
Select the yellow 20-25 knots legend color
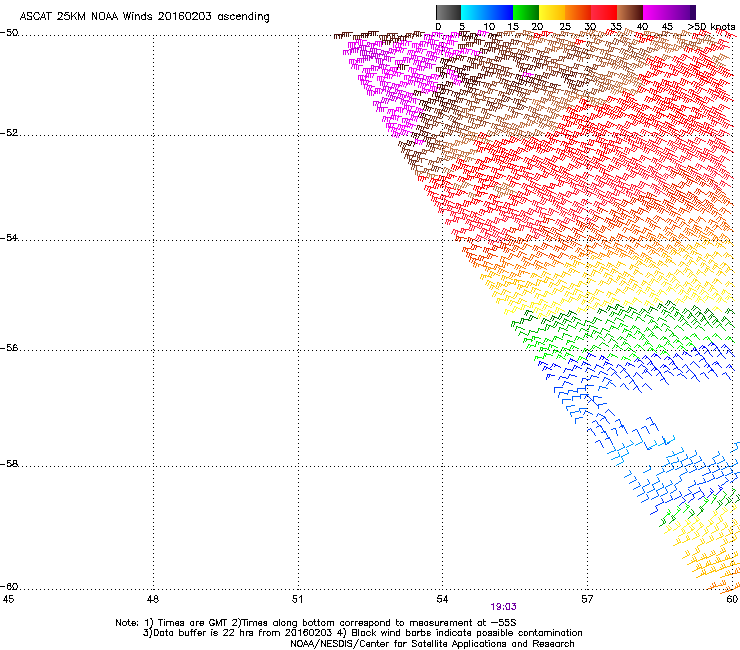[x=552, y=12]
